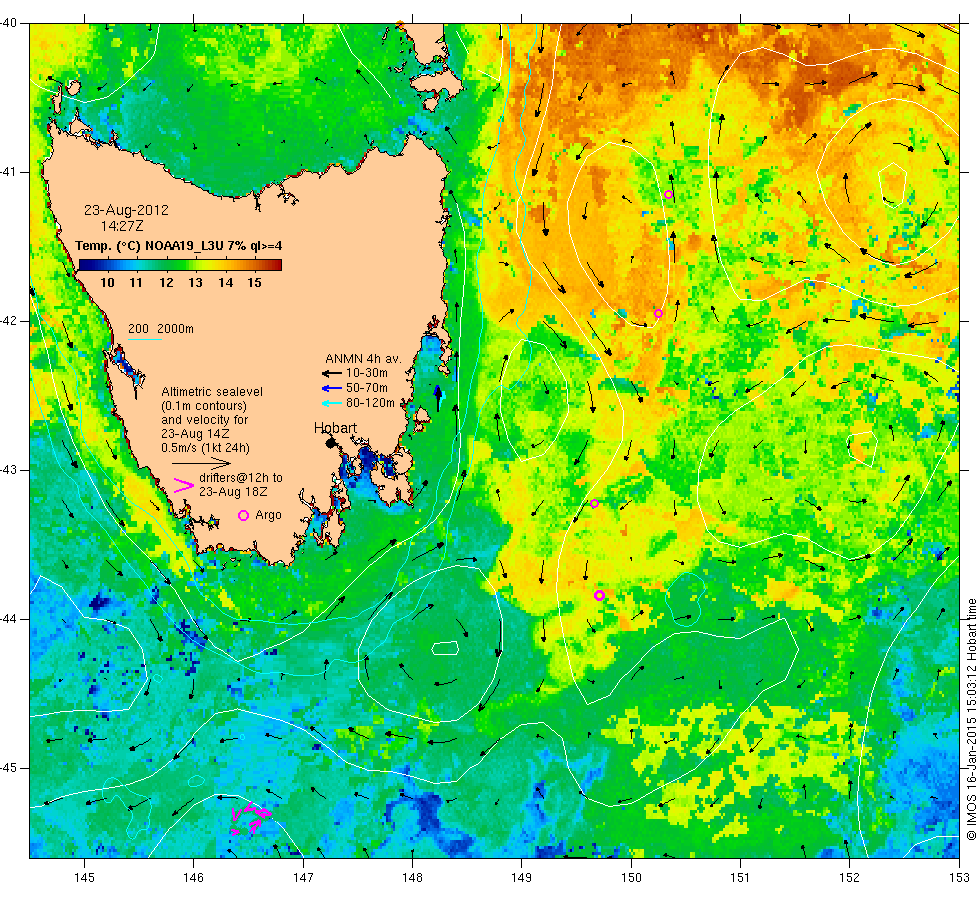Viewport: 980px width, 900px height.
Task: Click the cyan 80-120m legend arrow
Action: tap(331, 403)
